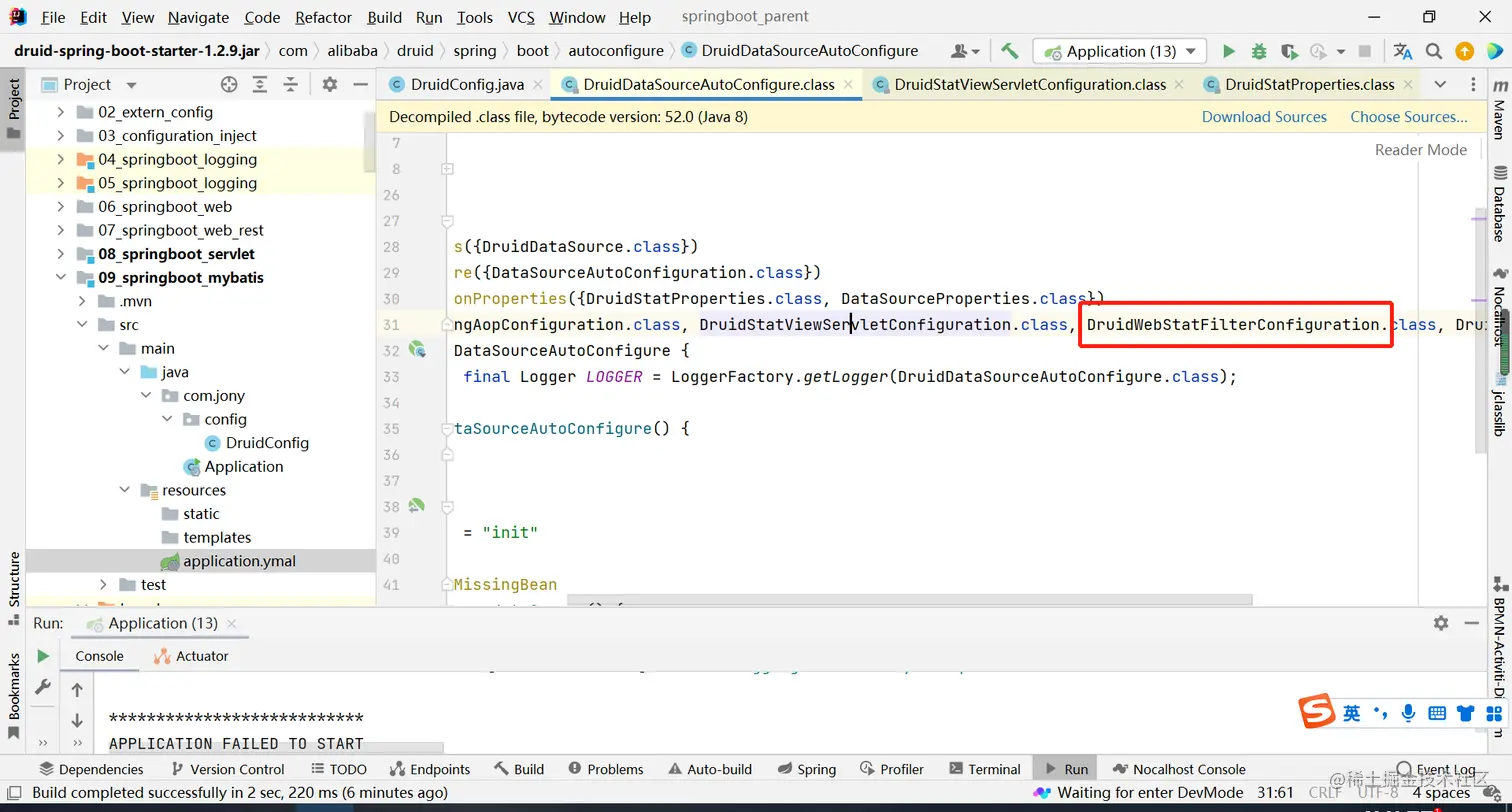
Task: Run Application with coverage shield icon
Action: click(1288, 51)
